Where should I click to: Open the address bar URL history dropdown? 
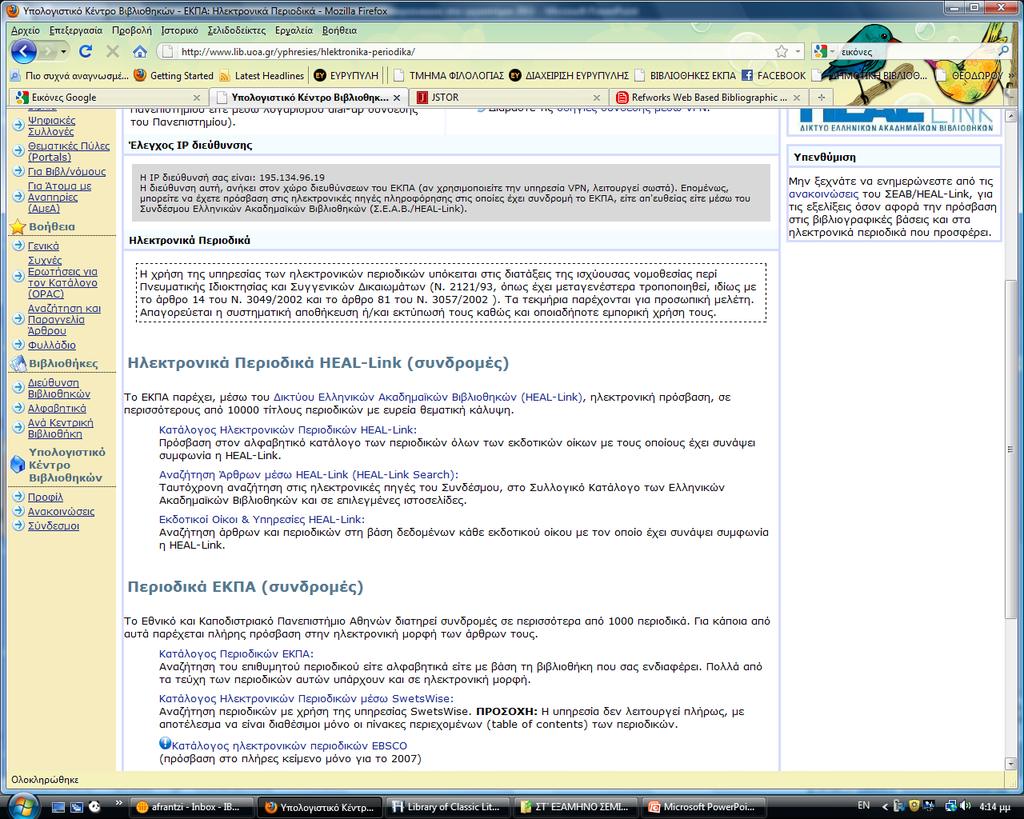tap(797, 51)
